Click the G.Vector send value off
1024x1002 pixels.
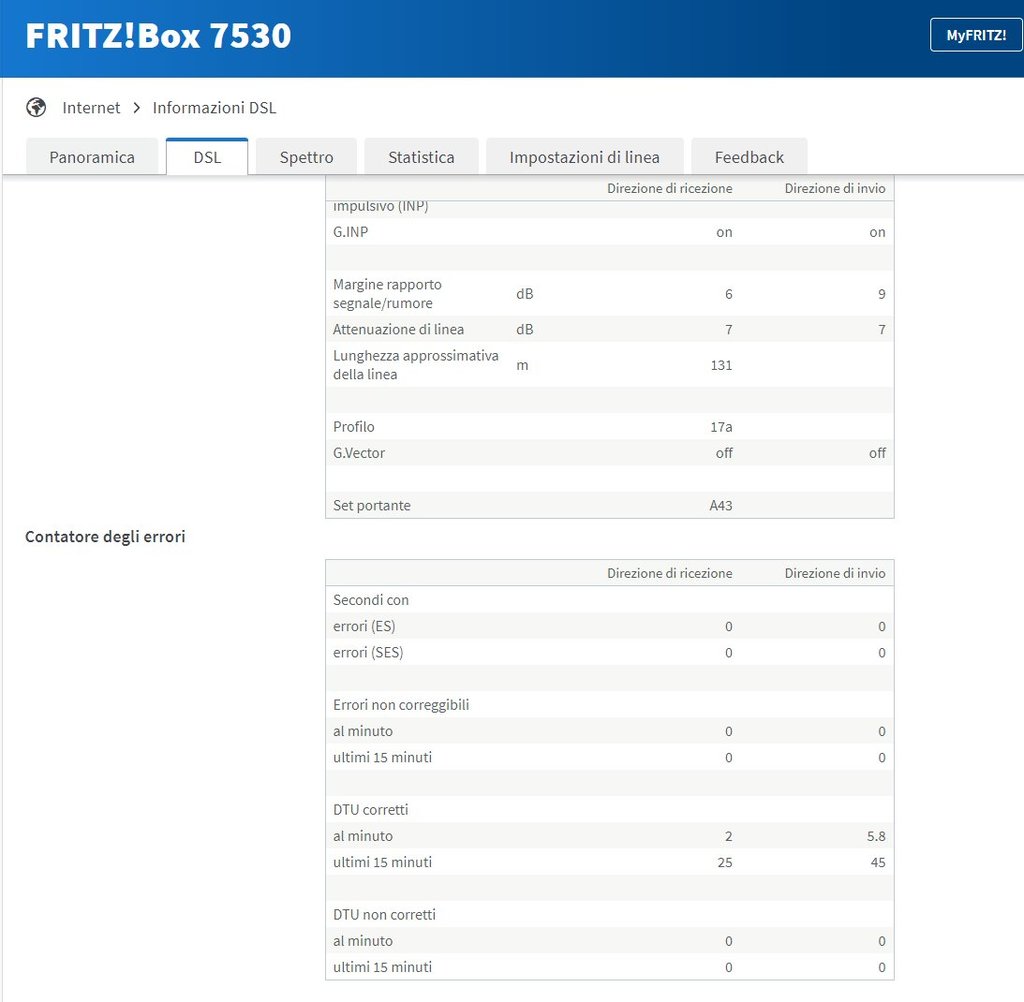[877, 453]
